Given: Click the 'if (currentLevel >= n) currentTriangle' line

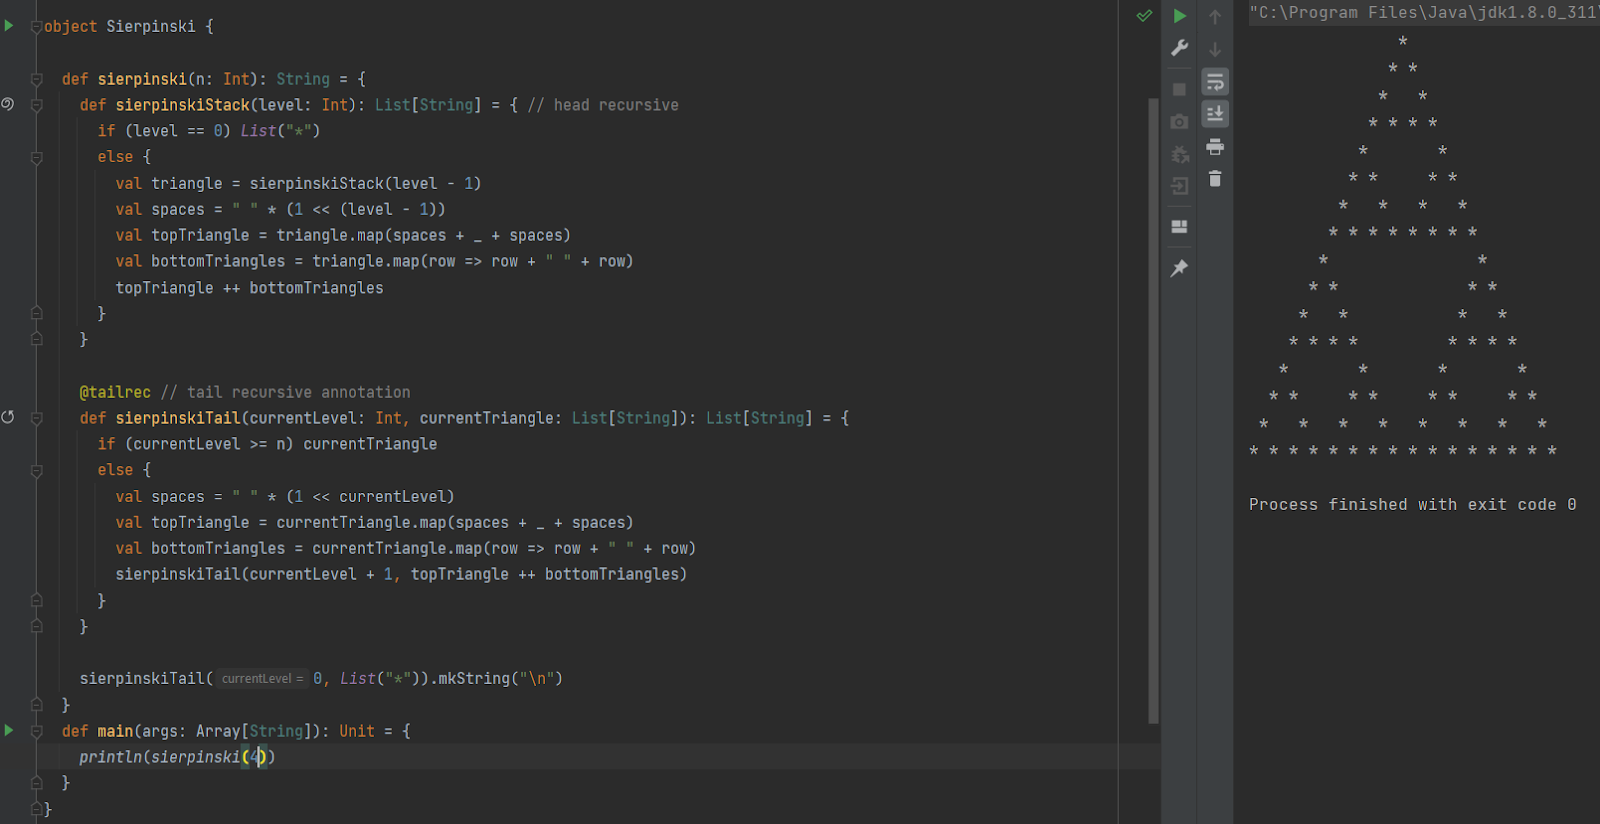Looking at the screenshot, I should (x=267, y=444).
